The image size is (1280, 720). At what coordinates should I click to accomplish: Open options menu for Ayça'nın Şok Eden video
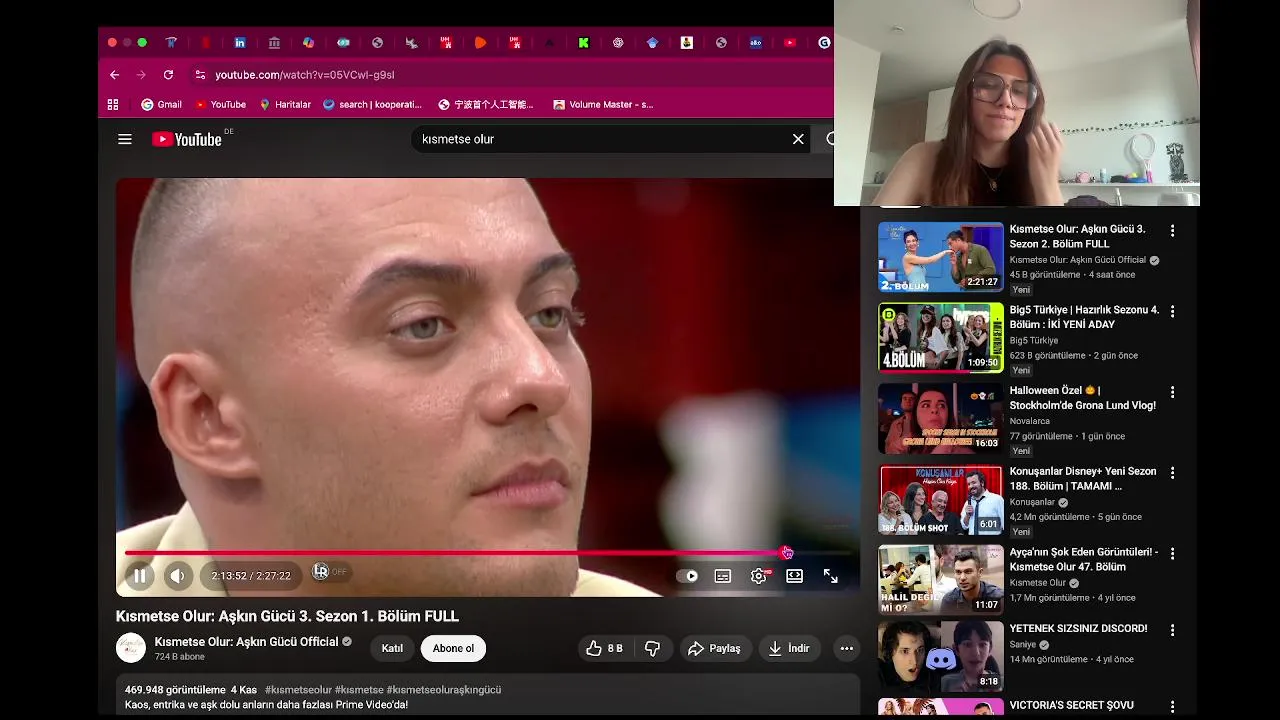(1173, 553)
